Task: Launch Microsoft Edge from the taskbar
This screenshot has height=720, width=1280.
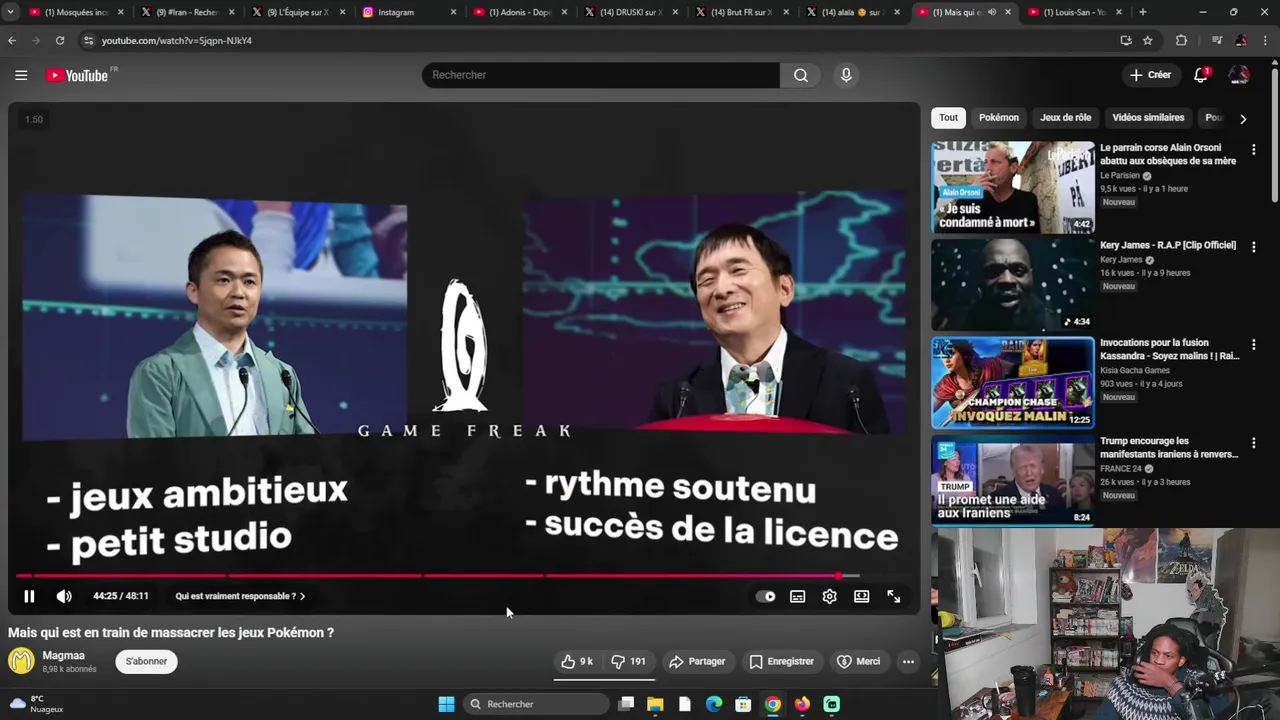Action: (x=714, y=704)
